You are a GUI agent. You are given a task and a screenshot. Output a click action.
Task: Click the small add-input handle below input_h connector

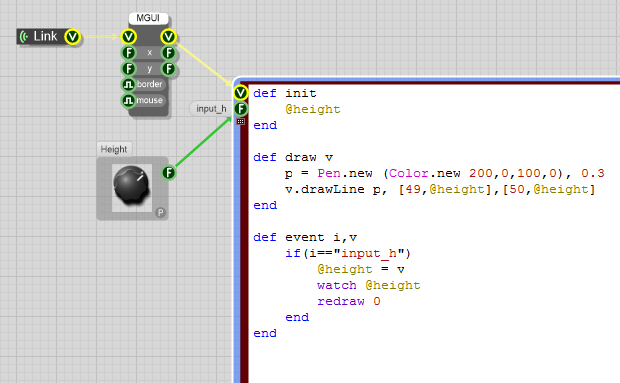[240, 122]
